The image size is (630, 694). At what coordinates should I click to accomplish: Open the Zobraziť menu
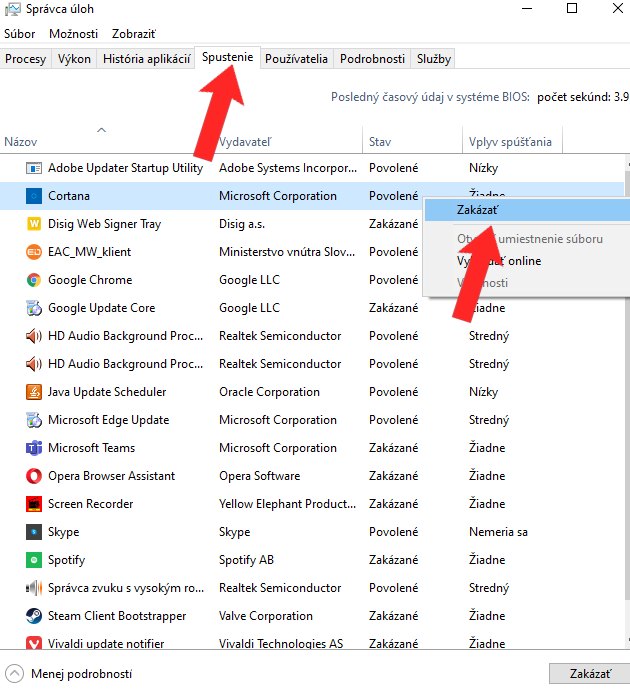[x=134, y=34]
